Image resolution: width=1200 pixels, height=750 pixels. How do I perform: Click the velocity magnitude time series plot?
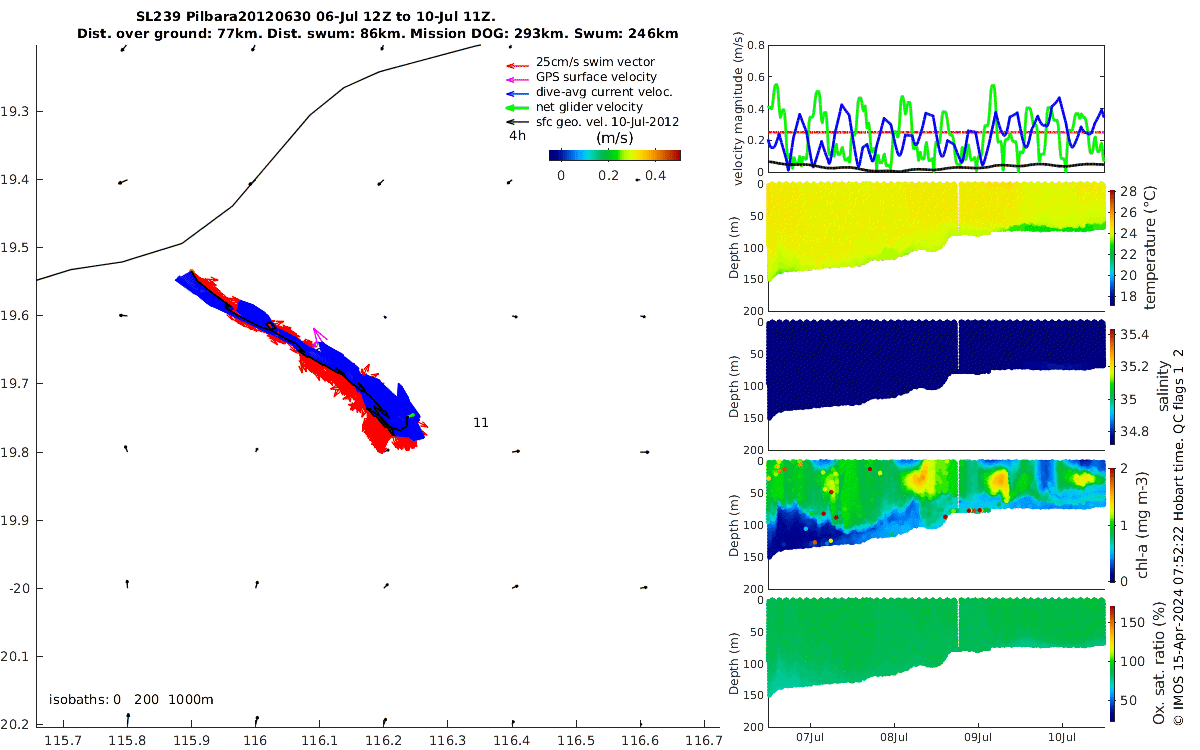[937, 109]
